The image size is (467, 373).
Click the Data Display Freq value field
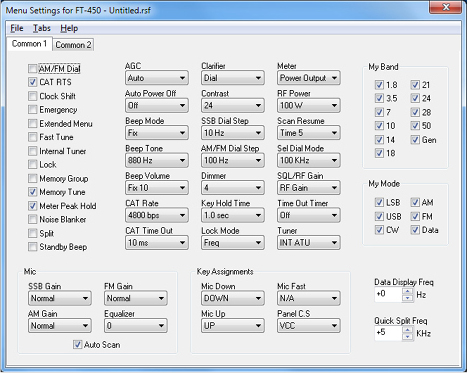click(389, 295)
